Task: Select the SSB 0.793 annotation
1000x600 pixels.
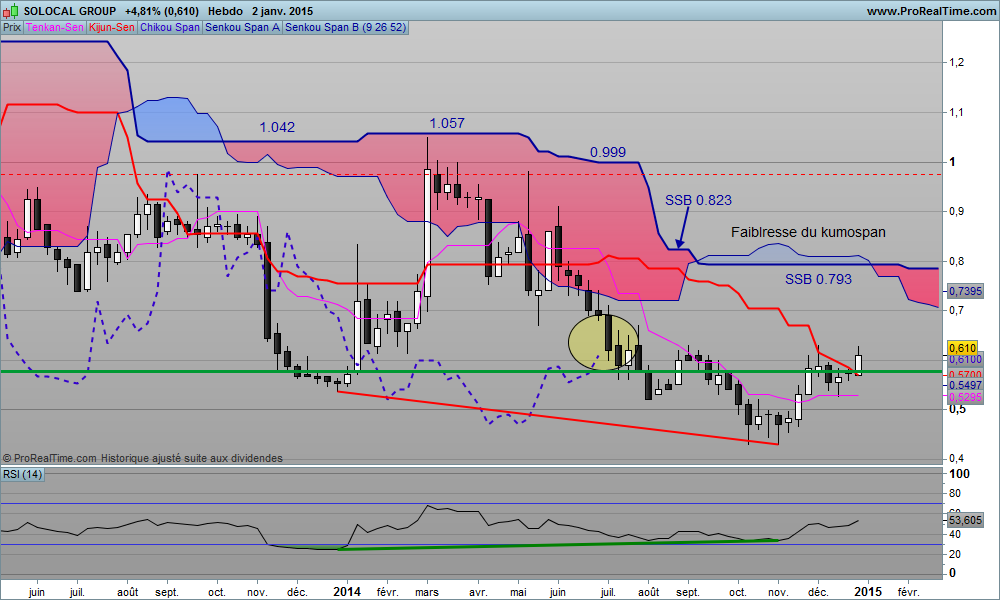Action: [x=818, y=279]
